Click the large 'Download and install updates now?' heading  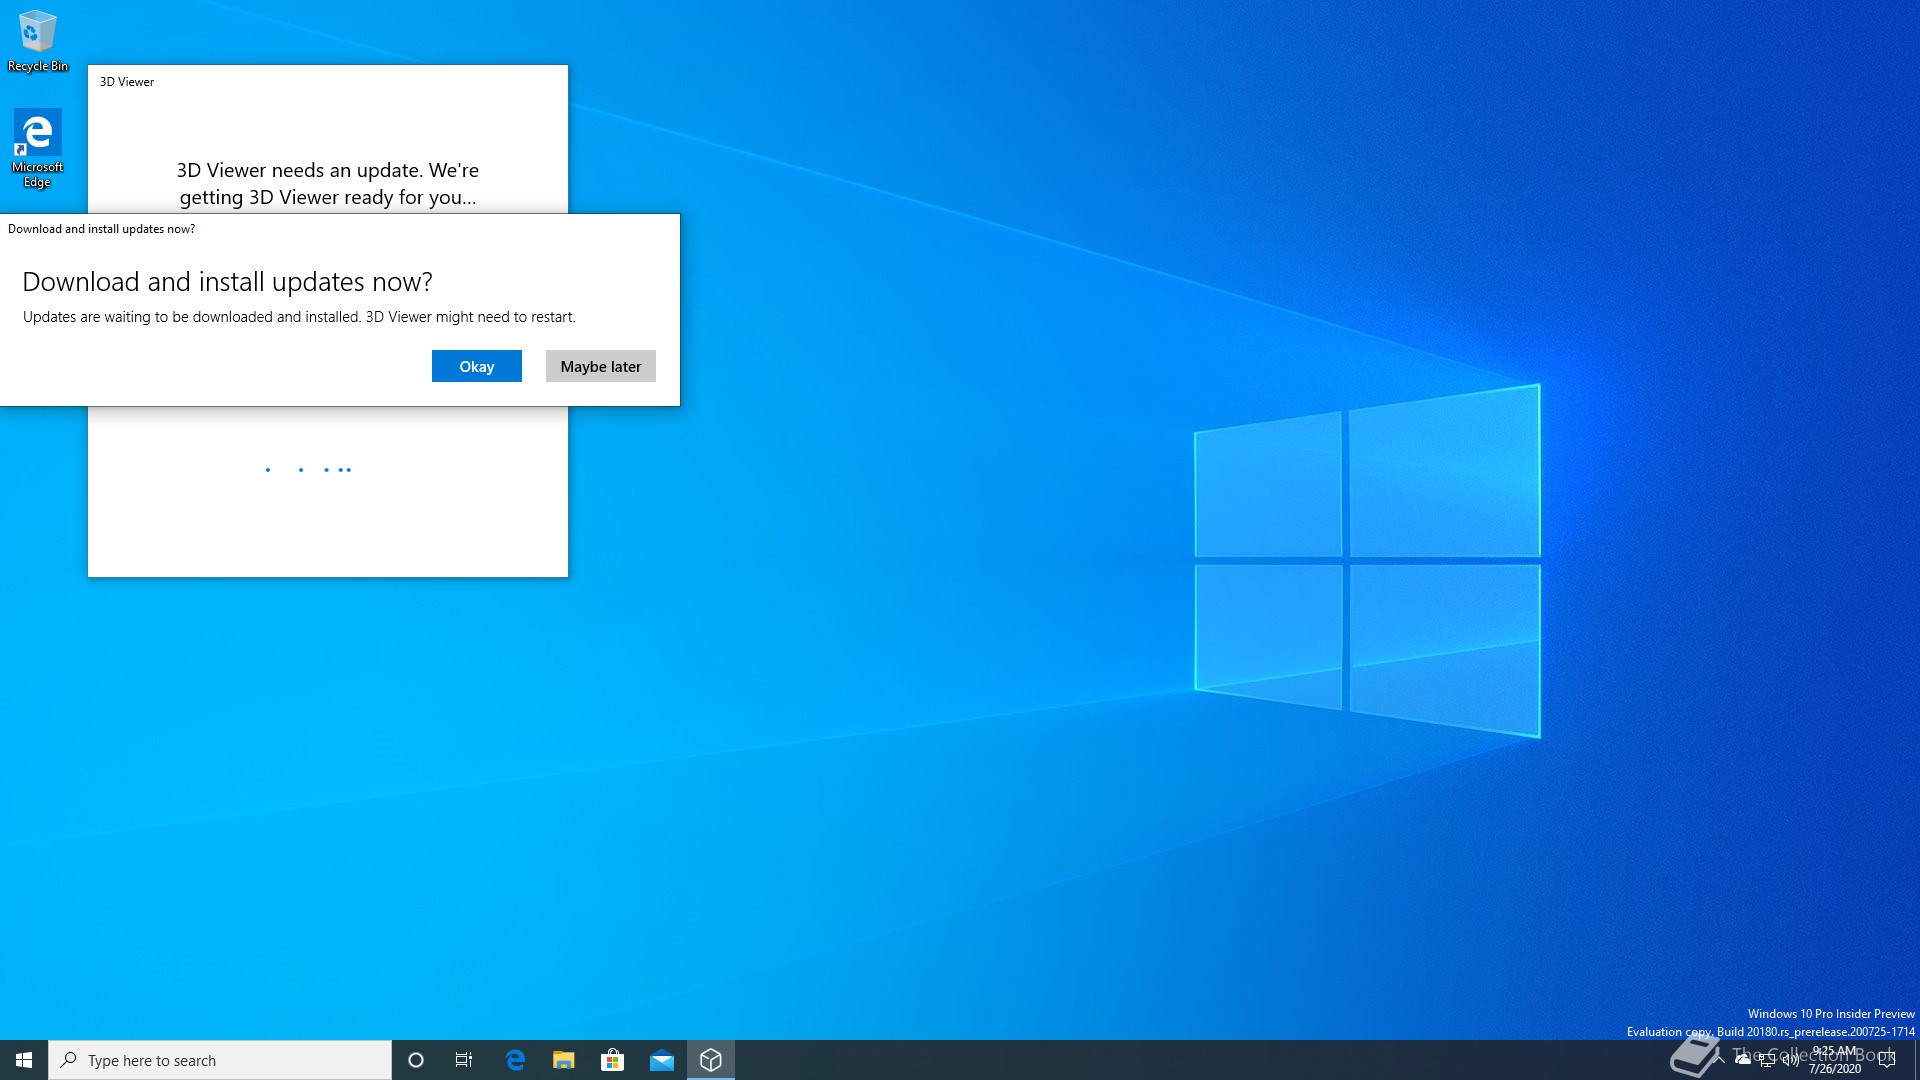[228, 282]
